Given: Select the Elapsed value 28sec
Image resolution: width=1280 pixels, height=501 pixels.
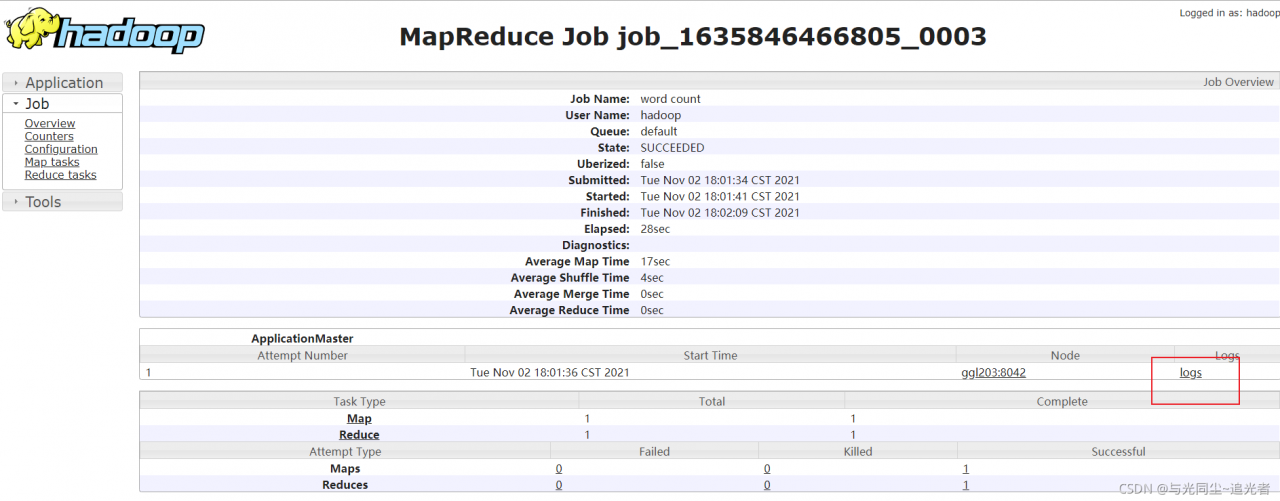Looking at the screenshot, I should [655, 229].
